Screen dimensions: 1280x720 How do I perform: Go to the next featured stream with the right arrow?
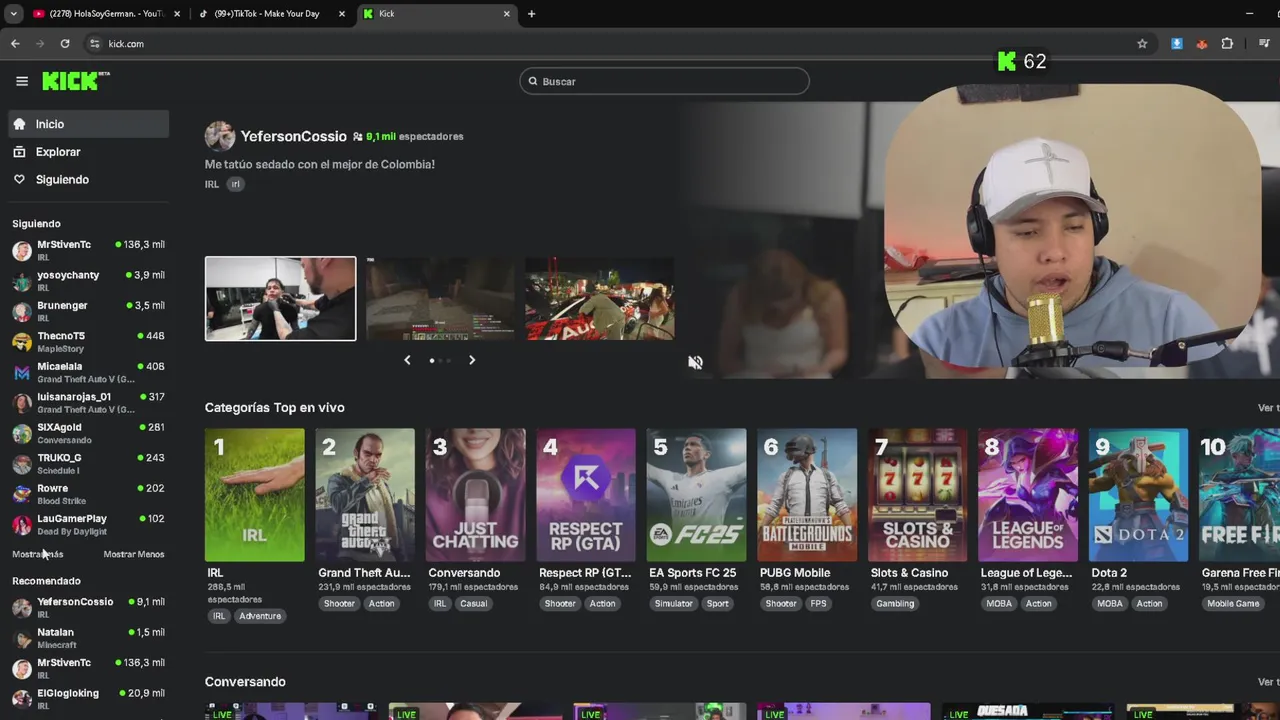click(472, 360)
